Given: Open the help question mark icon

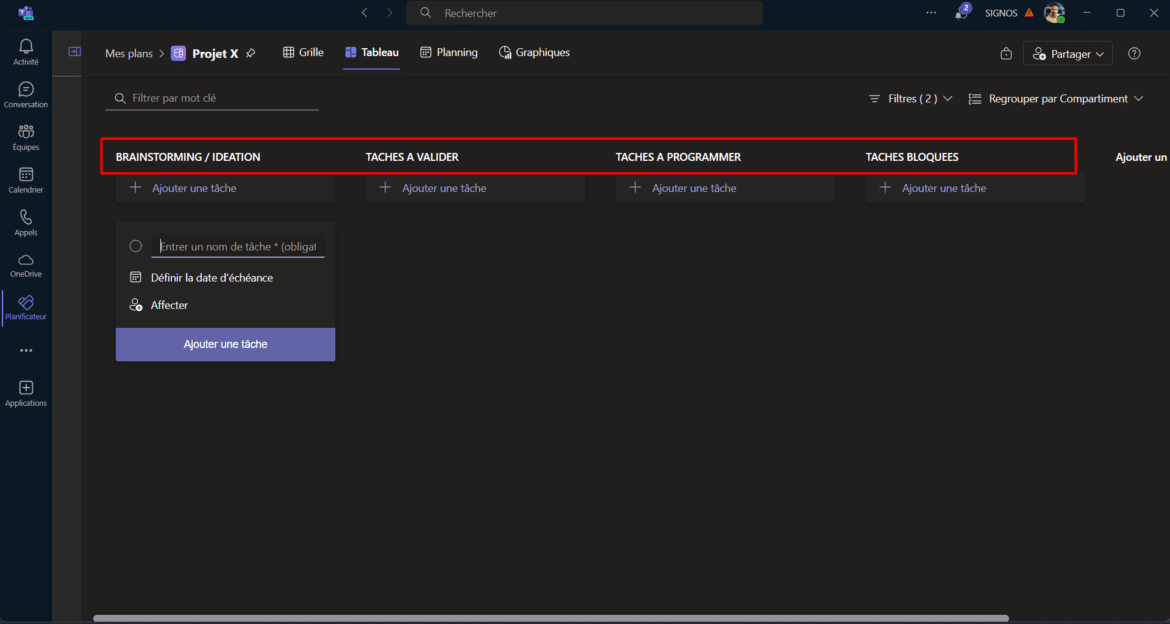Looking at the screenshot, I should coord(1134,54).
